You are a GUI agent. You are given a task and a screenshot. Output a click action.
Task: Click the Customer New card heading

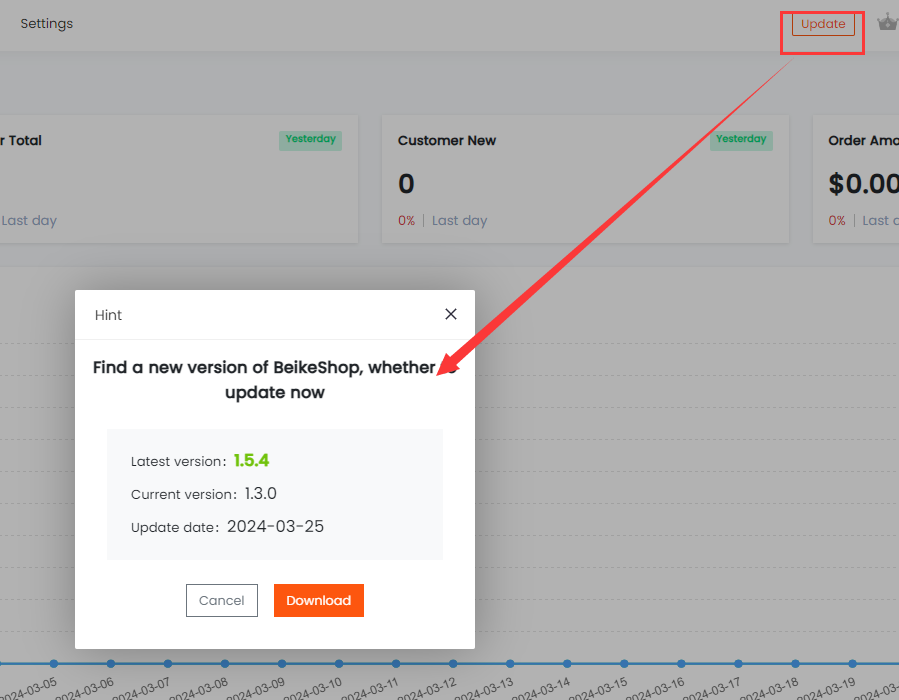click(x=447, y=140)
